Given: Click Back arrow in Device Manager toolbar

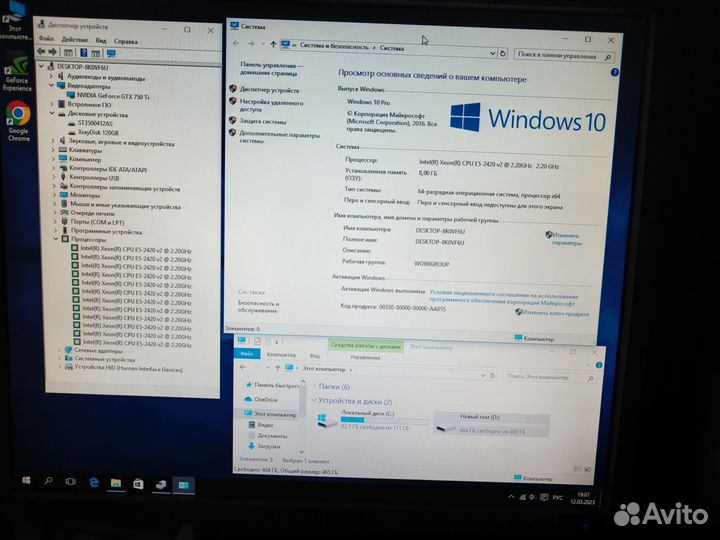Looking at the screenshot, I should click(41, 51).
